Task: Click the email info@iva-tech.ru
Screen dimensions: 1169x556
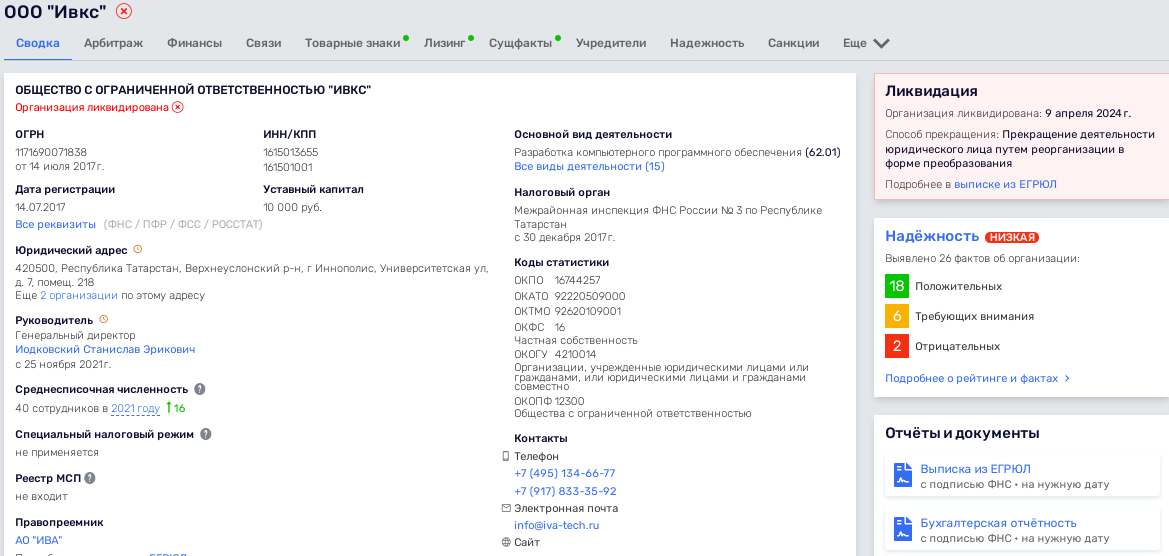Action: point(556,525)
